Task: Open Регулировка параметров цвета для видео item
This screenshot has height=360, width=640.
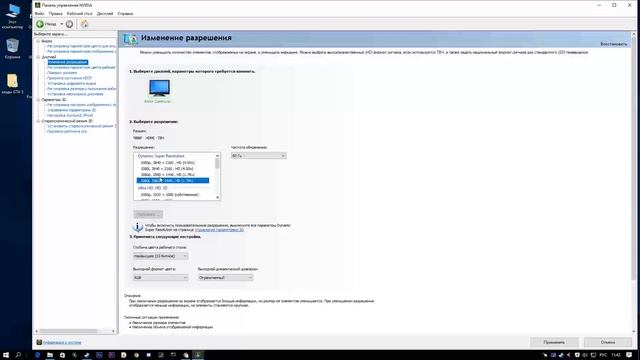Action: 81,46
